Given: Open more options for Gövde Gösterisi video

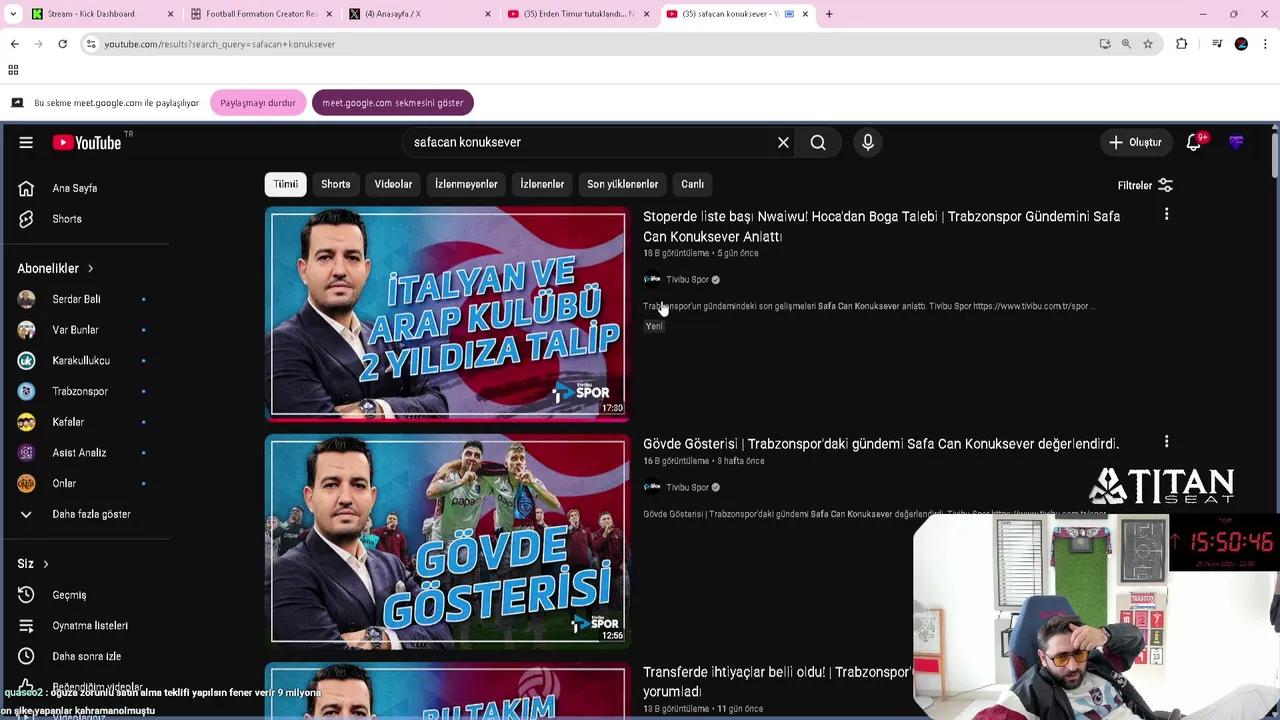Looking at the screenshot, I should pyautogui.click(x=1166, y=442).
